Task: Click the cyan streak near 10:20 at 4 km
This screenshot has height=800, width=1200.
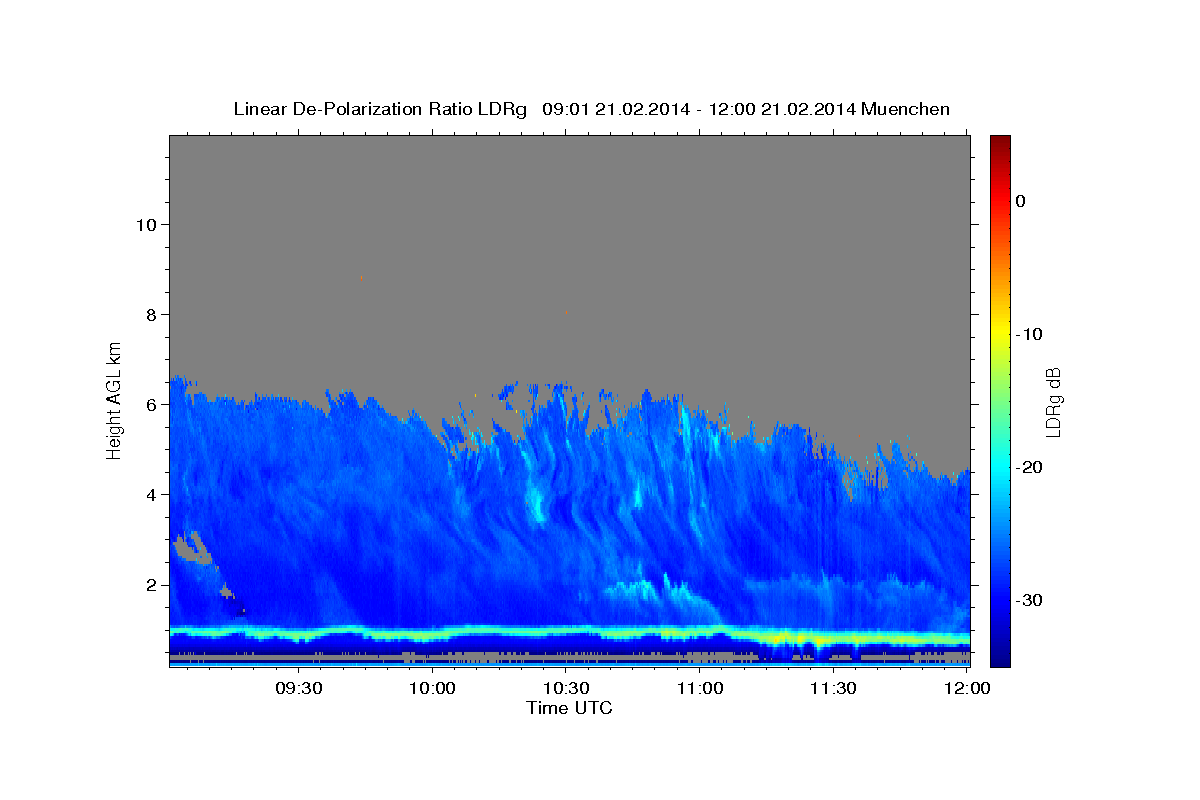Action: (537, 502)
